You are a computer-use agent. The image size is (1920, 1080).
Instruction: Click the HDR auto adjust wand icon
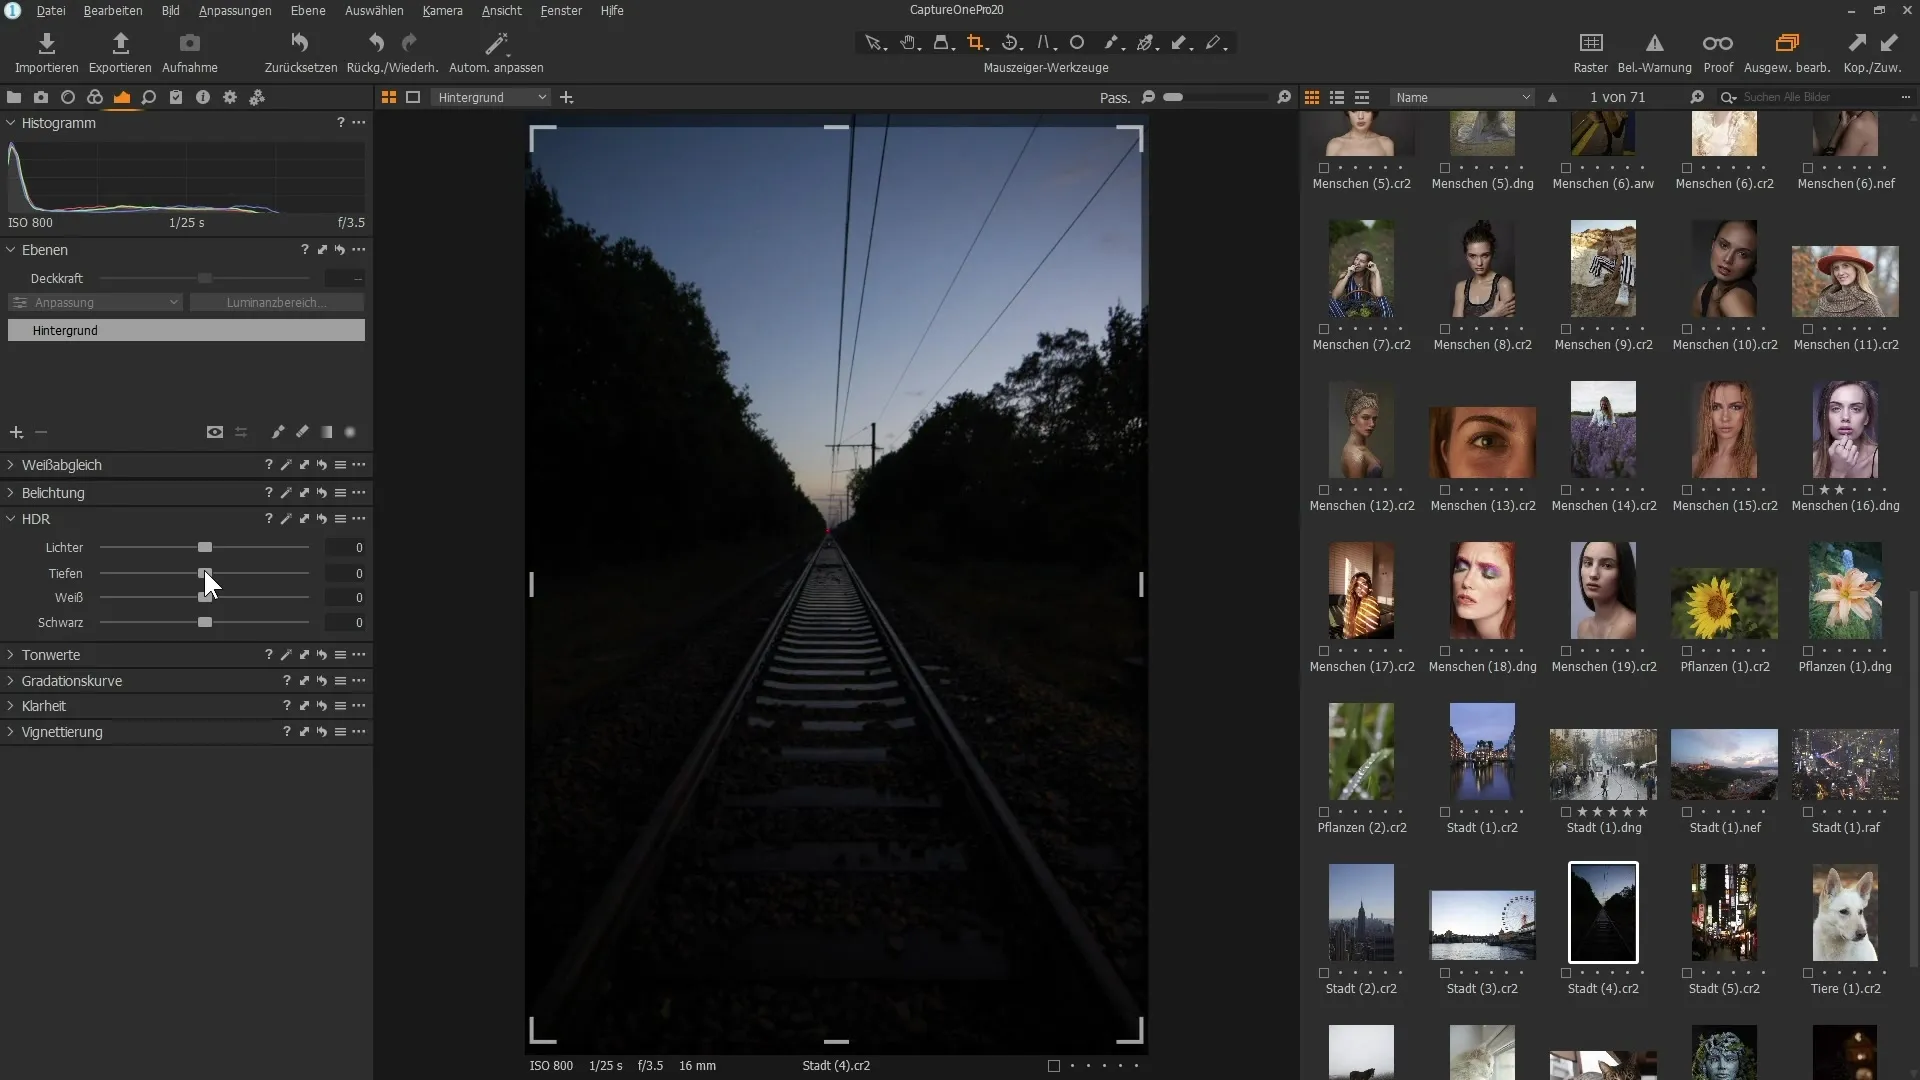(x=286, y=519)
